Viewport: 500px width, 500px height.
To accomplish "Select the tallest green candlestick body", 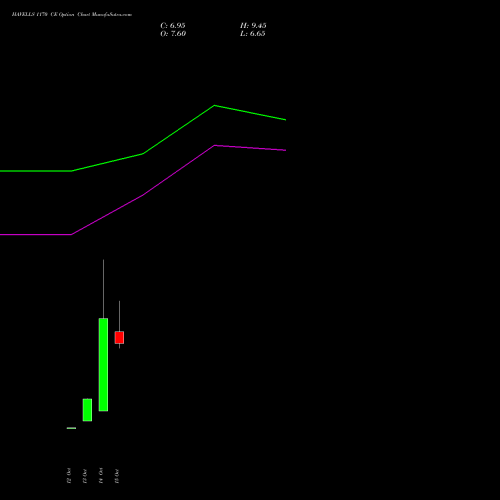I will (103, 365).
